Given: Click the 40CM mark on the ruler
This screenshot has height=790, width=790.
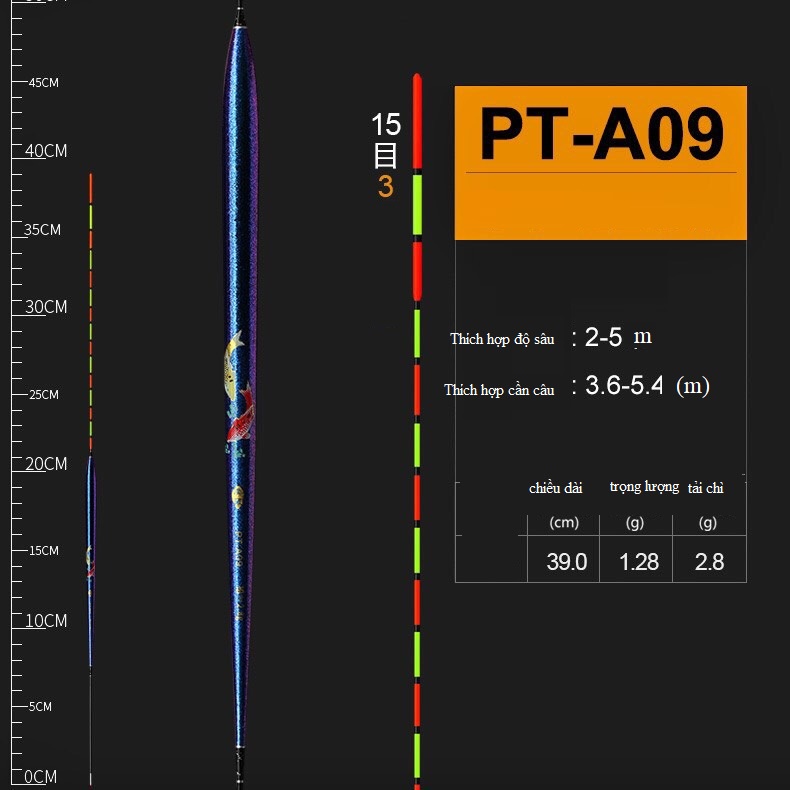Looking at the screenshot, I should (x=45, y=151).
